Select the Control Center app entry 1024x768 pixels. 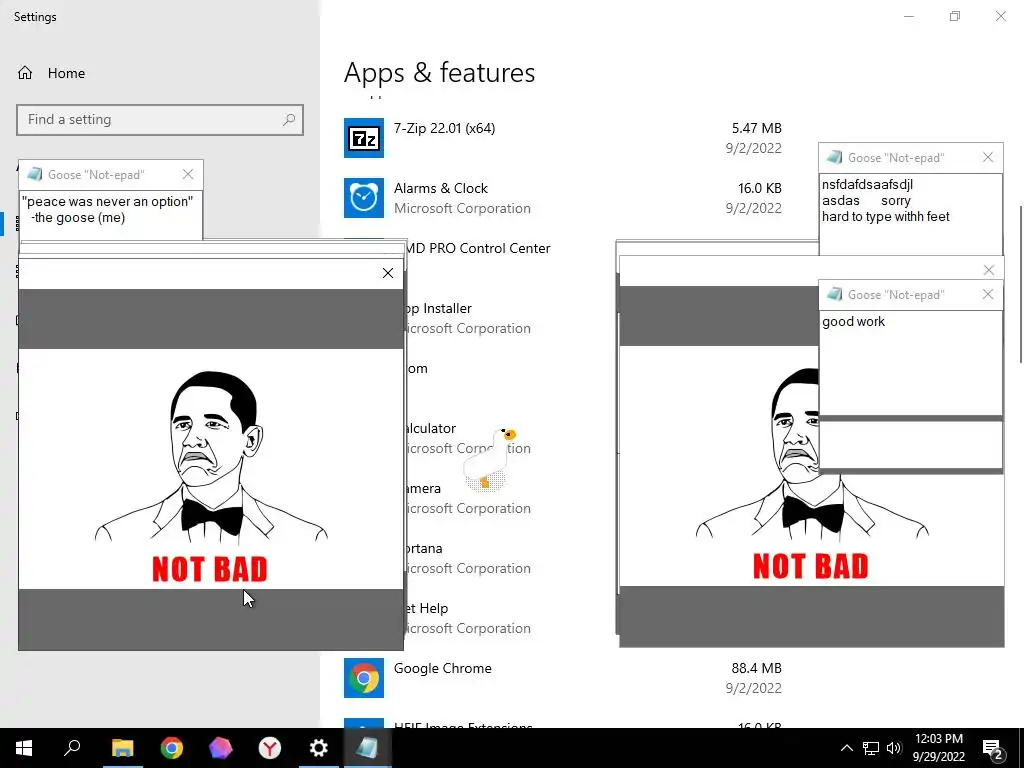coord(479,248)
